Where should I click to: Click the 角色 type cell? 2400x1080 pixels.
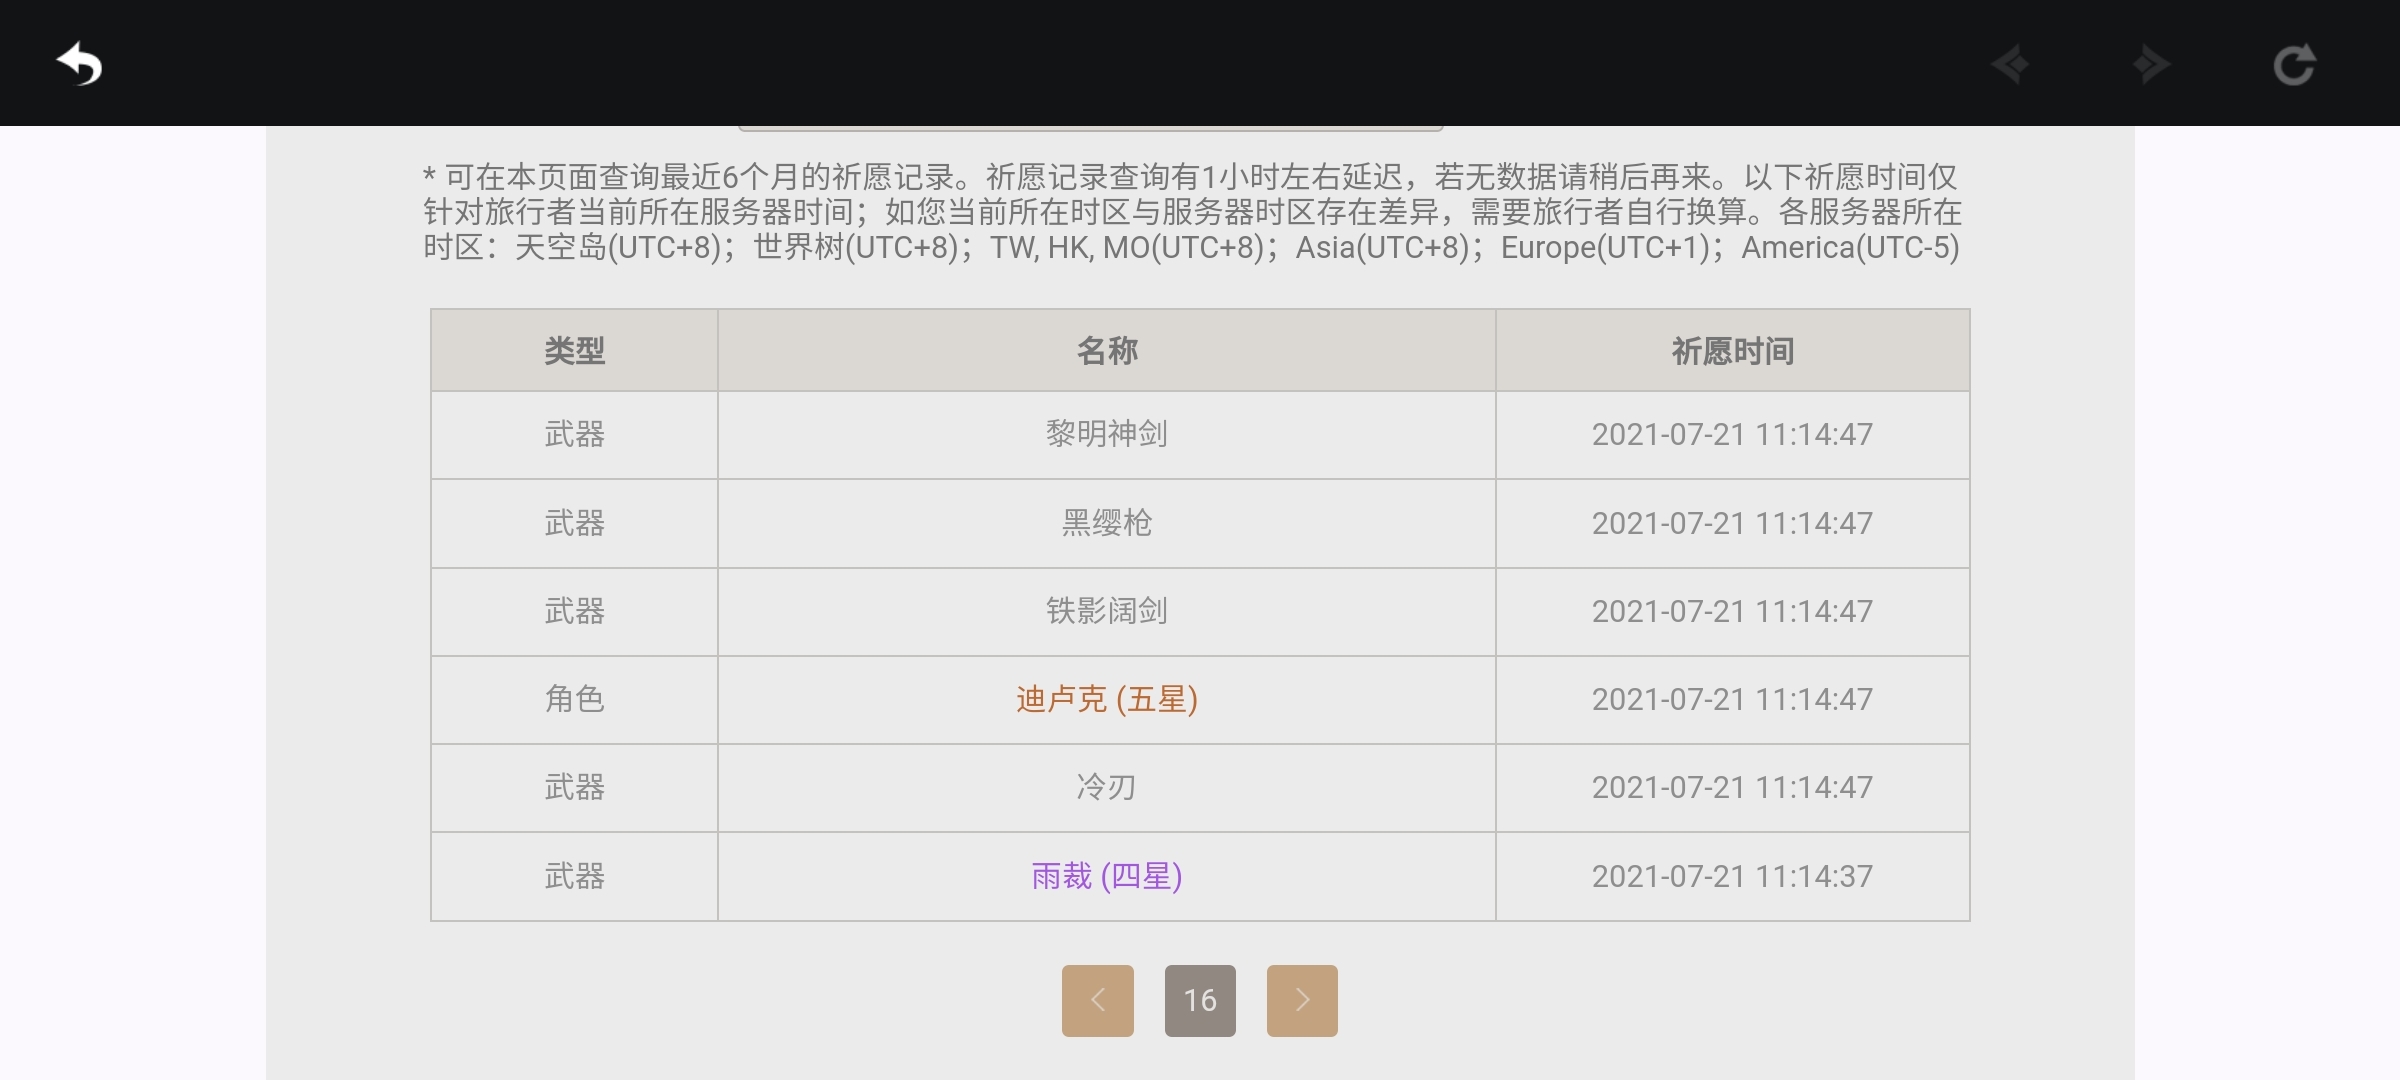tap(574, 699)
